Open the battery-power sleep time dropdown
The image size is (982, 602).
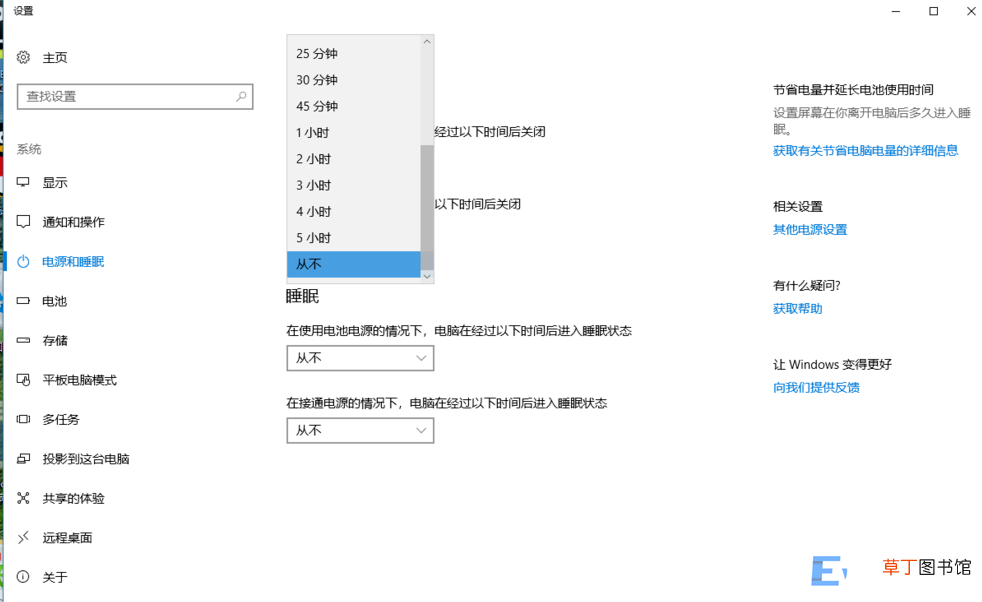point(360,358)
